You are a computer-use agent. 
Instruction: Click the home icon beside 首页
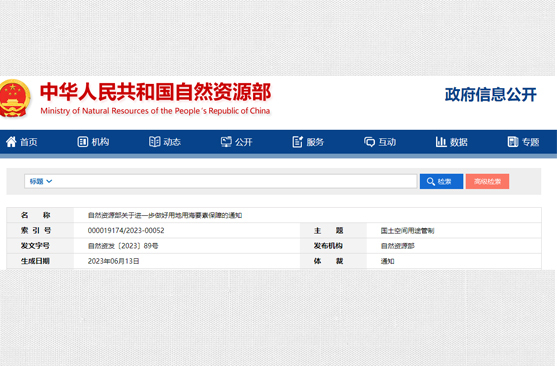(x=11, y=142)
